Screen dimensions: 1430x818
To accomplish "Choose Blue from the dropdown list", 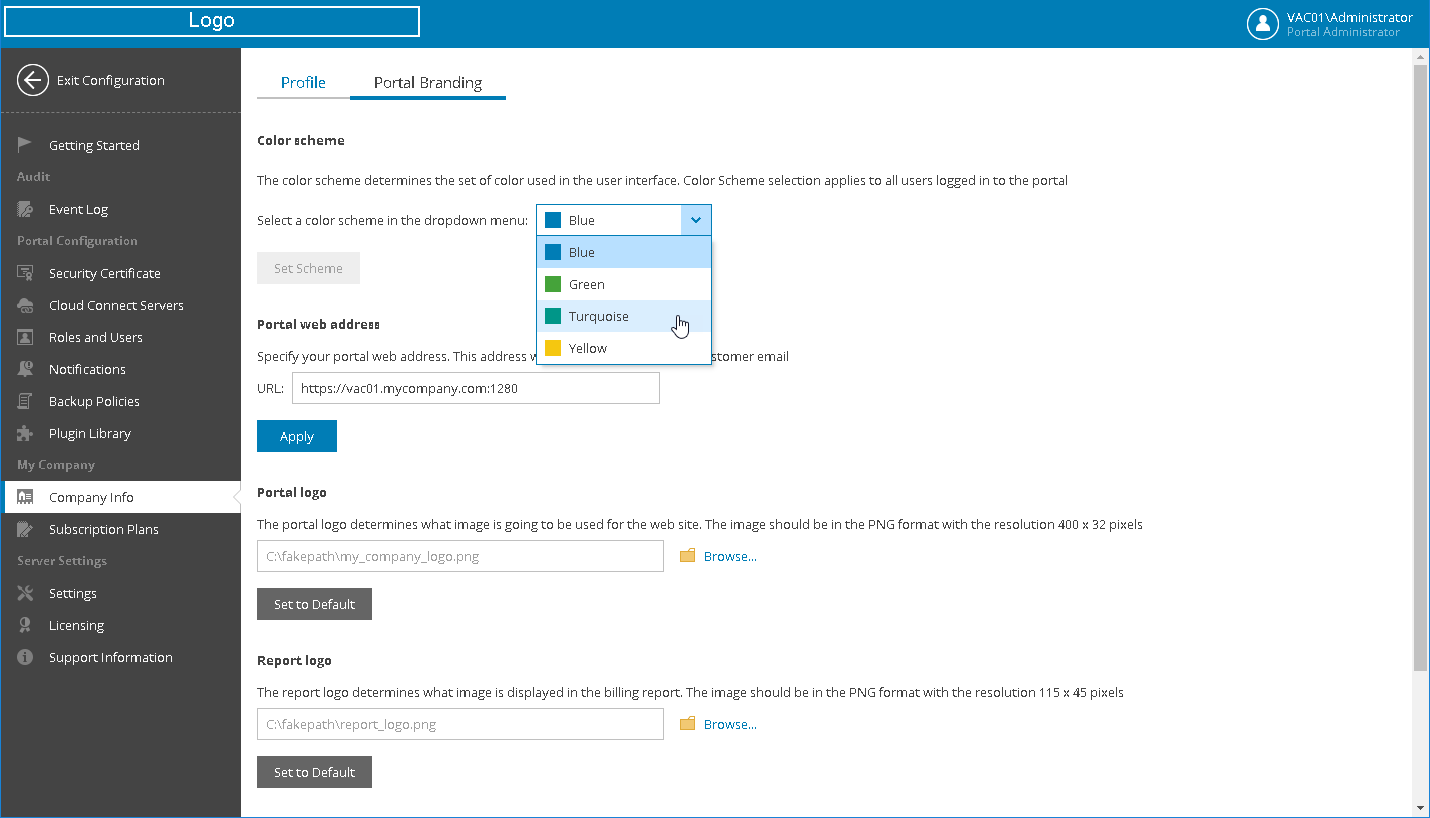I will tap(624, 252).
